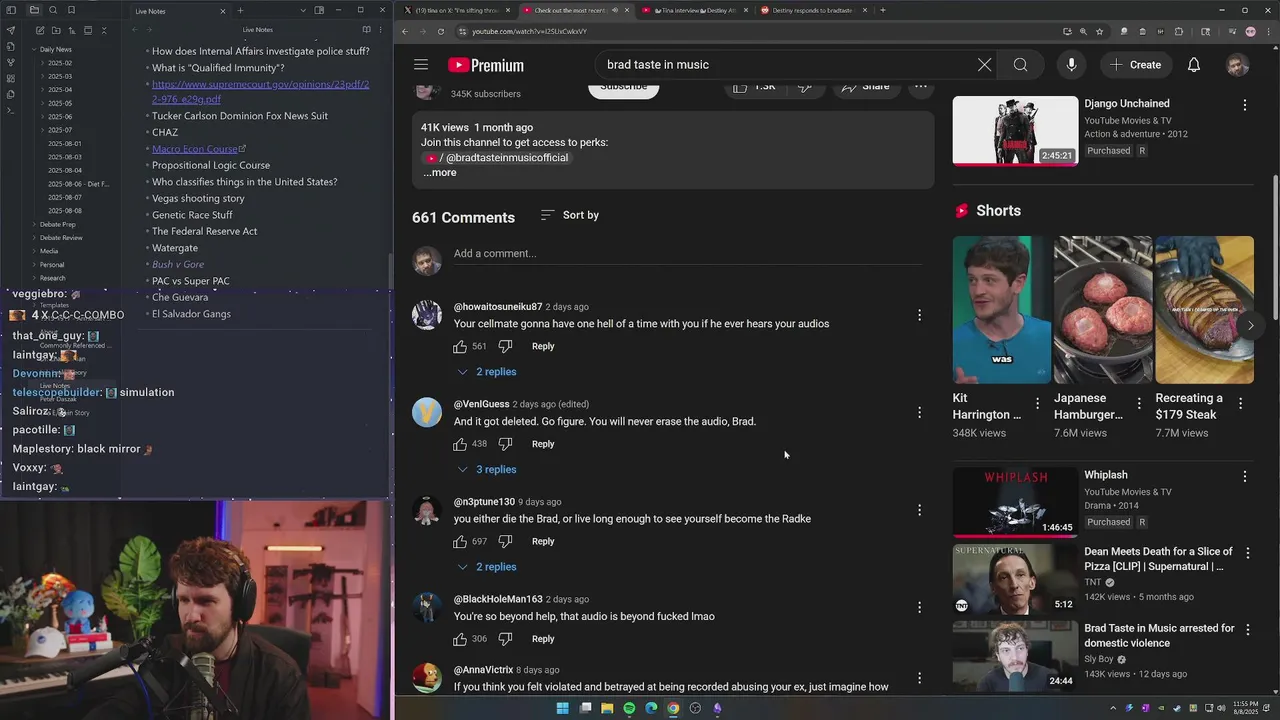Viewport: 1280px width, 720px height.
Task: Open the Sort by comments dropdown
Action: (x=569, y=215)
